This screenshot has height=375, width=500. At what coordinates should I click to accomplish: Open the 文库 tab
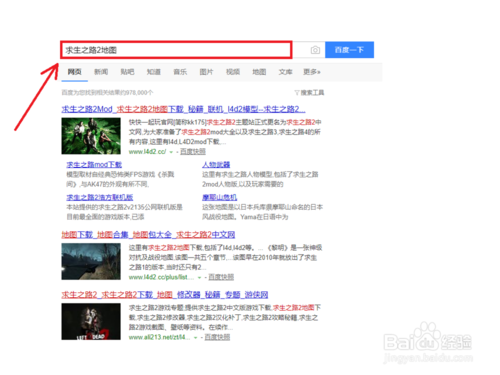[x=285, y=72]
